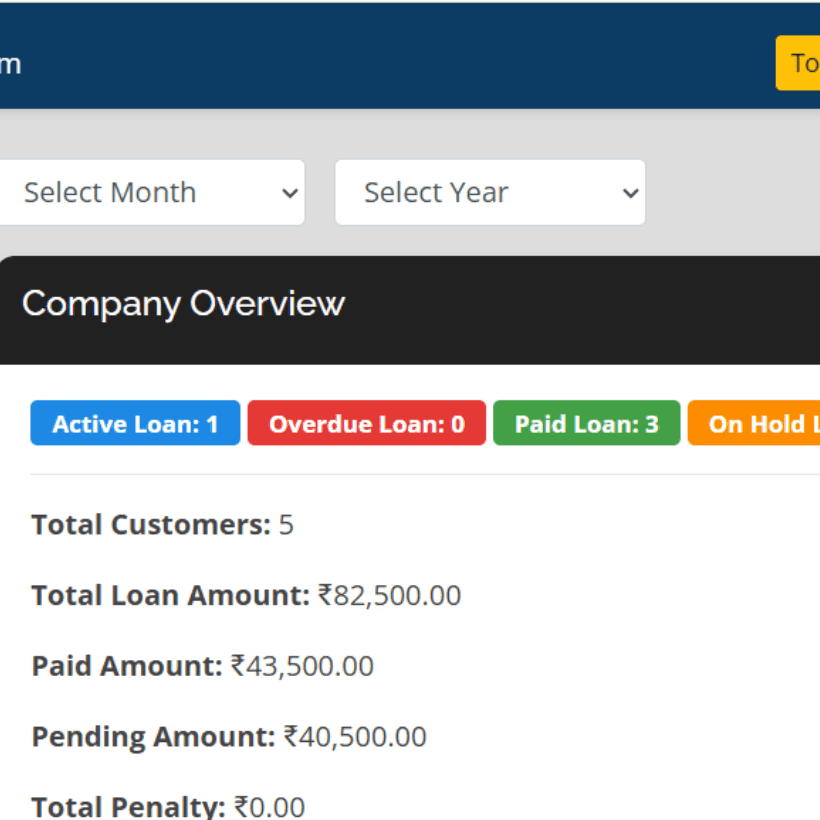Open the Select Month dropdown
Image resolution: width=820 pixels, height=820 pixels.
point(152,192)
